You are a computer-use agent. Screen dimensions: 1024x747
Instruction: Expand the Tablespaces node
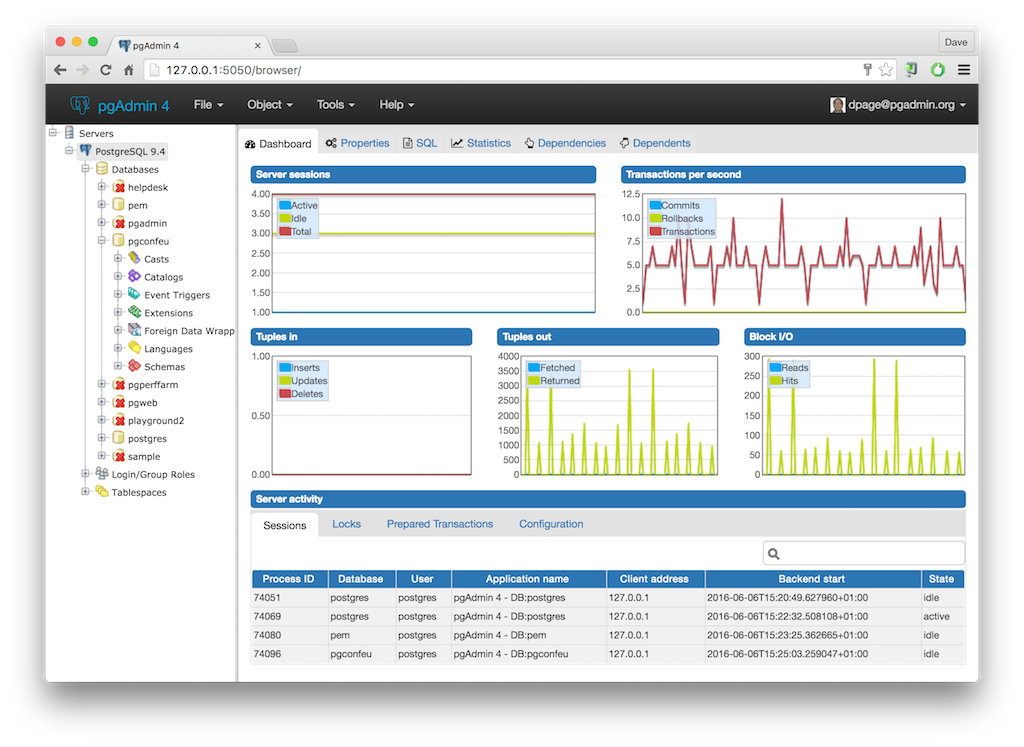coord(86,491)
